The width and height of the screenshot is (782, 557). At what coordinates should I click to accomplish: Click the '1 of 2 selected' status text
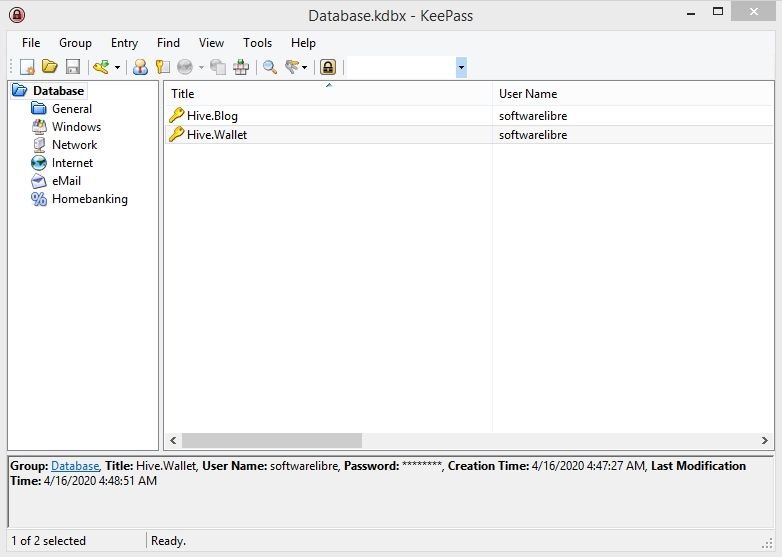click(48, 541)
